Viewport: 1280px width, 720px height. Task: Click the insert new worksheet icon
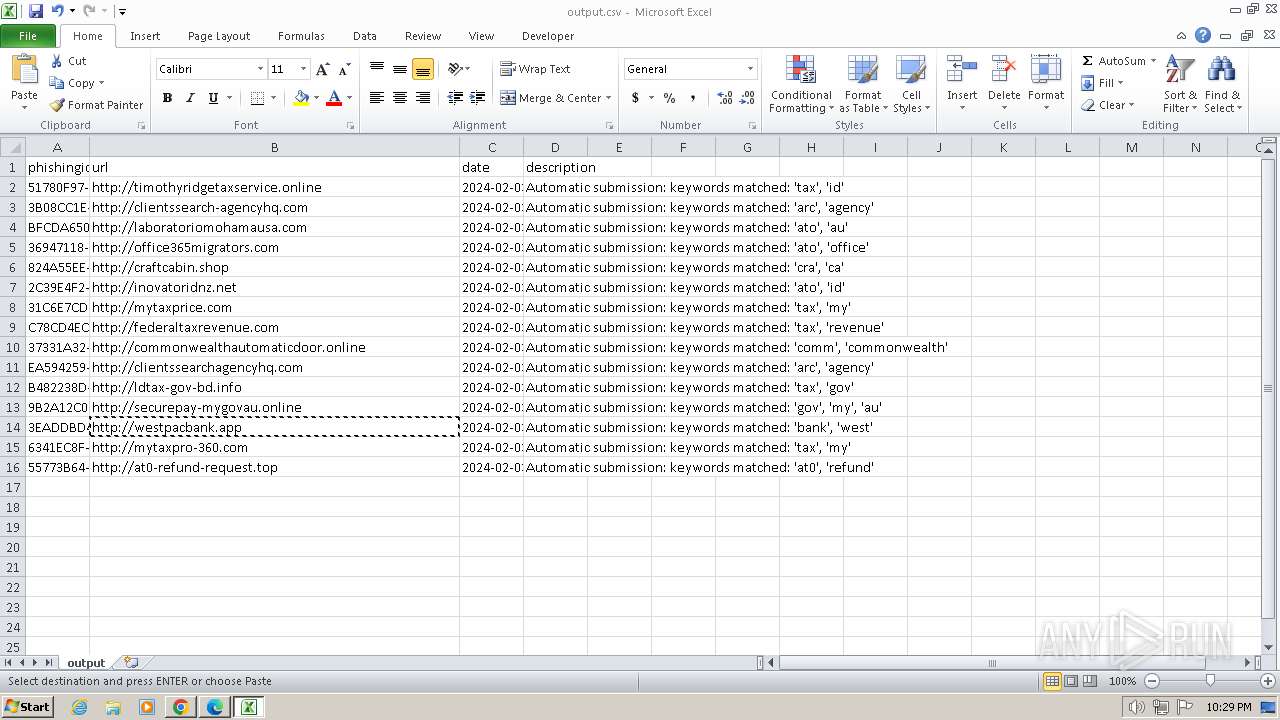tap(131, 663)
